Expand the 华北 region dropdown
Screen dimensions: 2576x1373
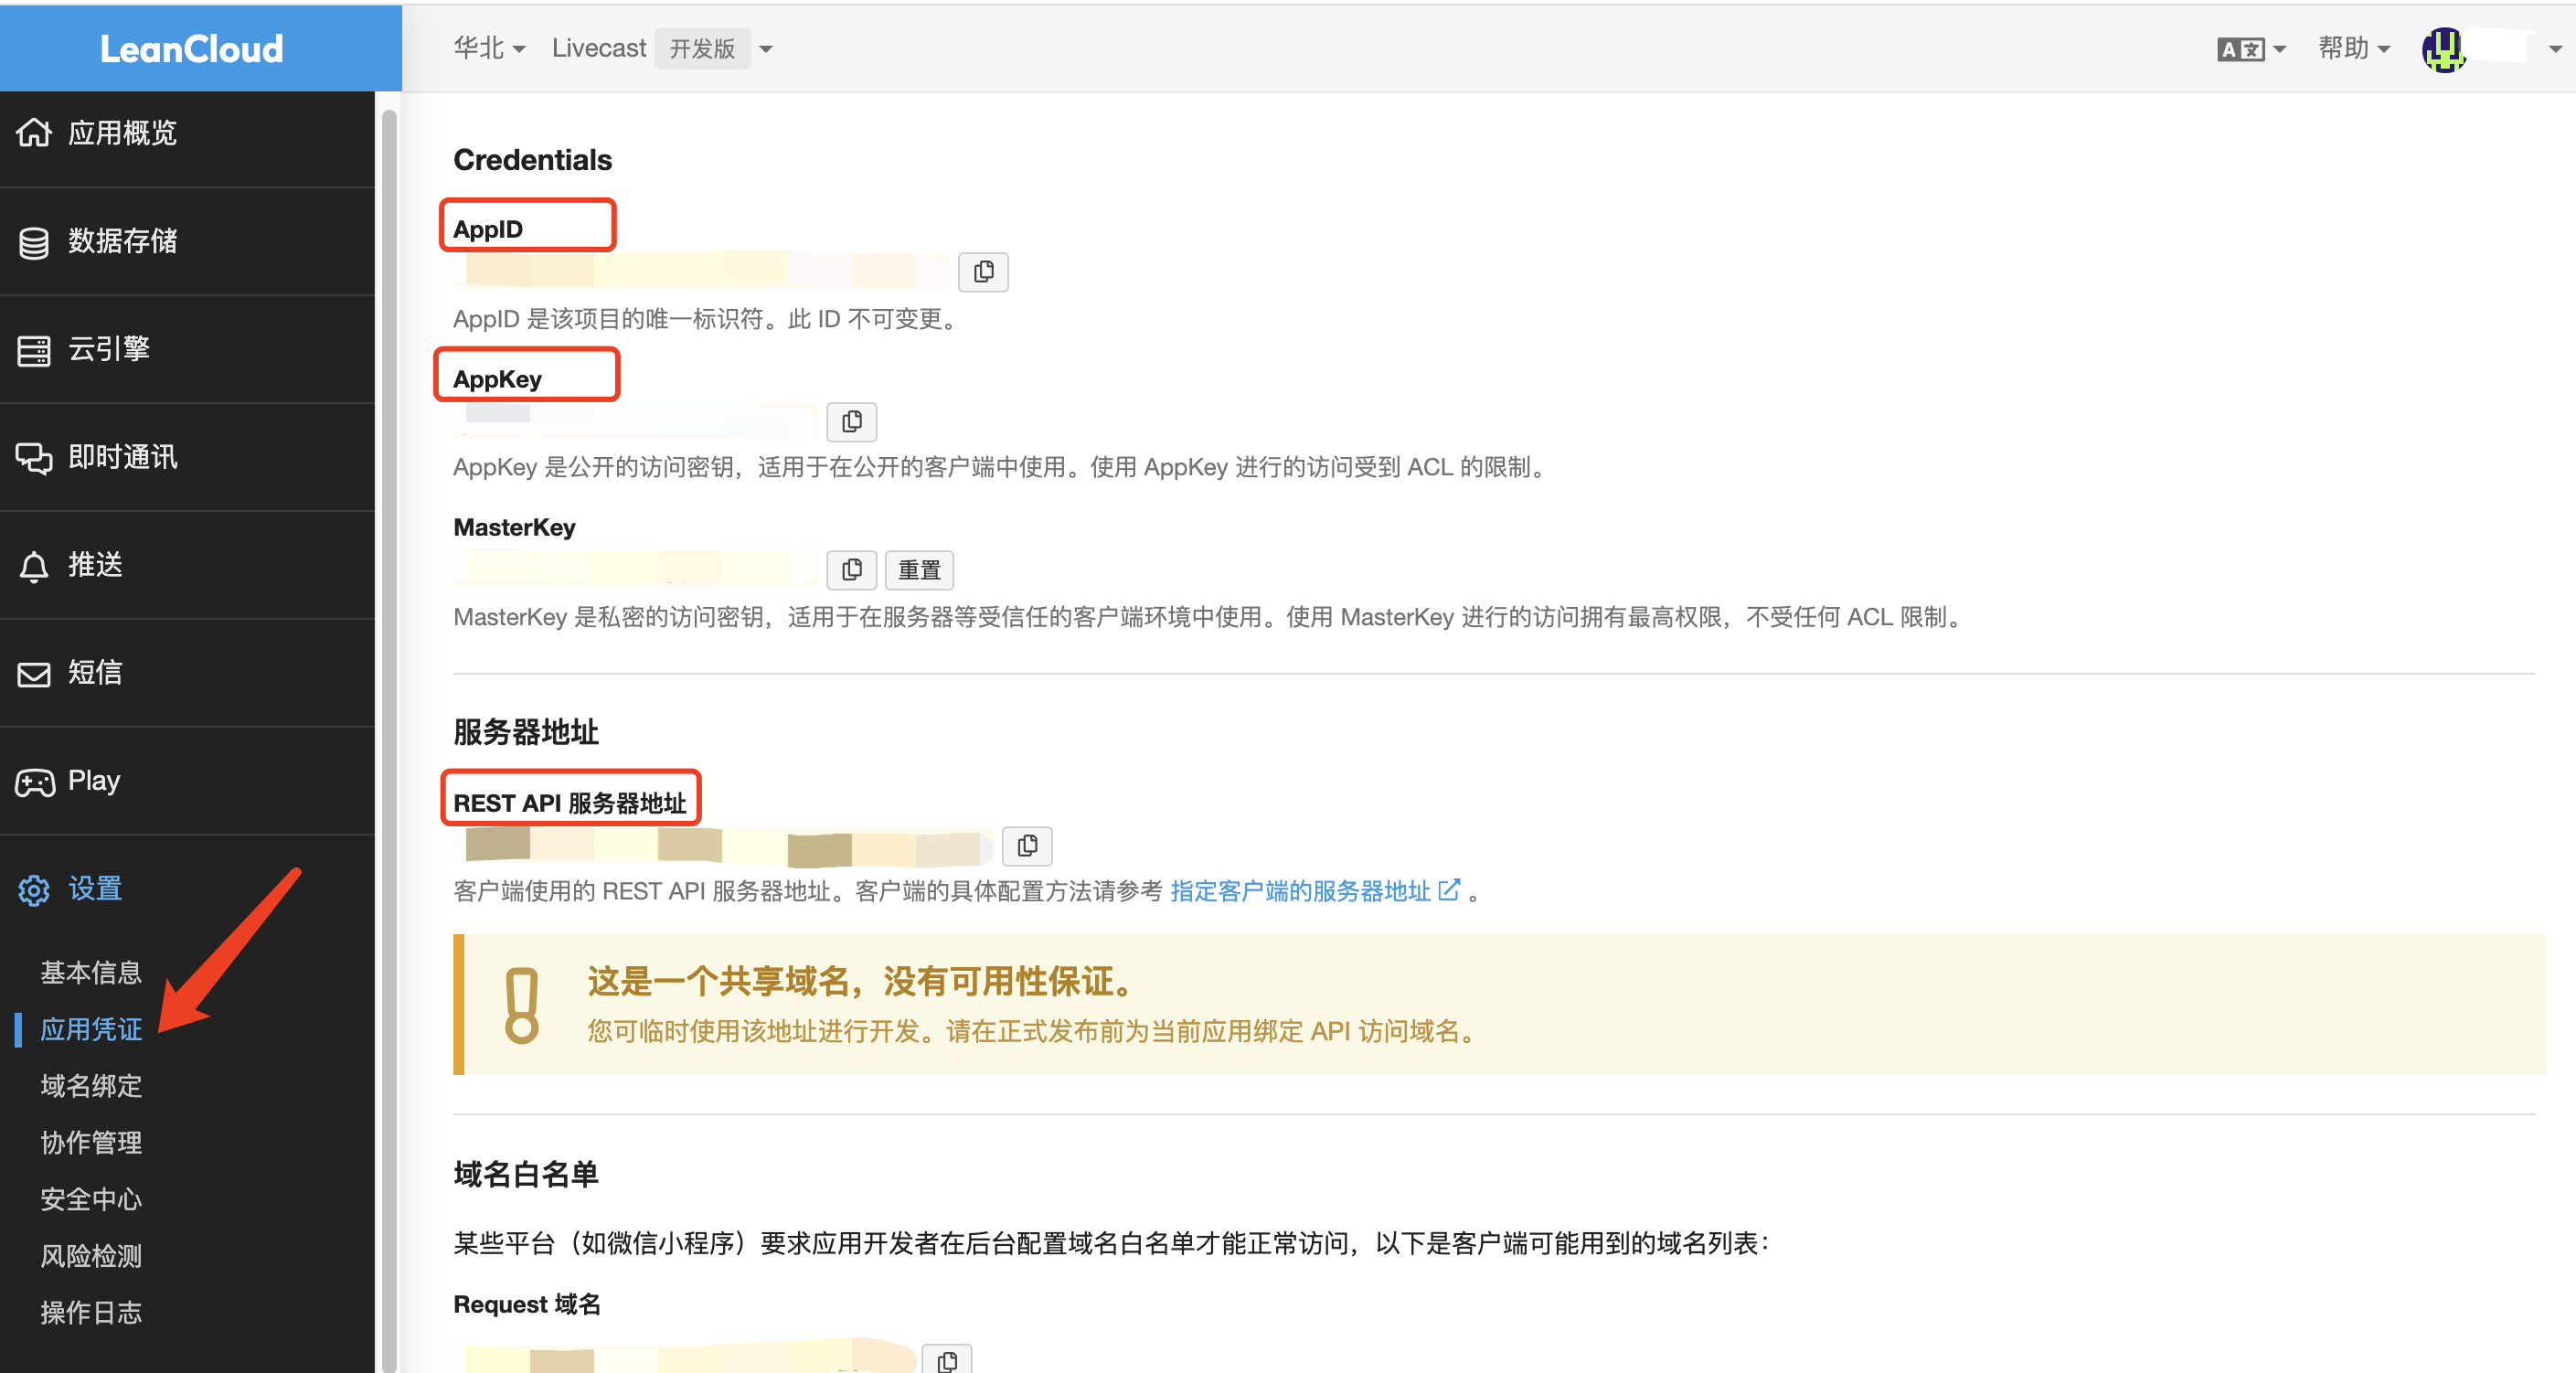(489, 49)
